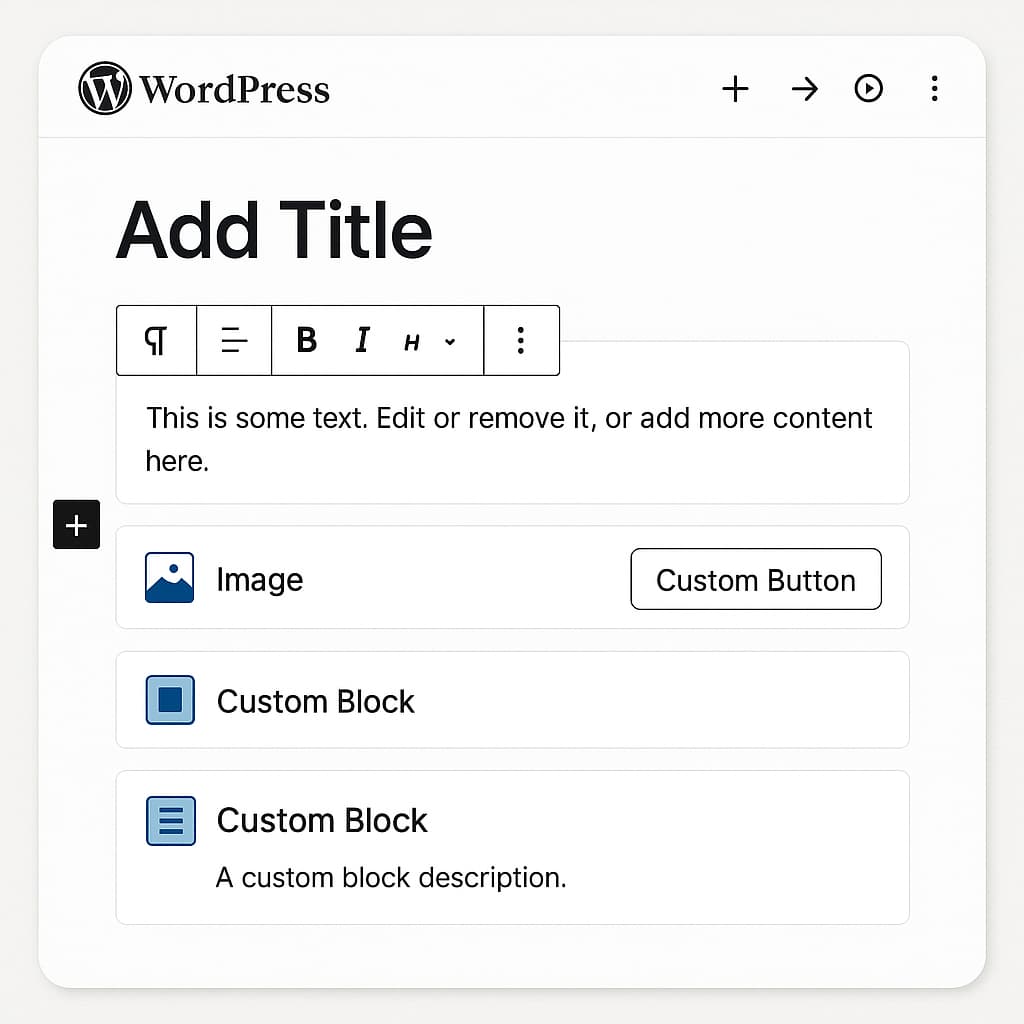Click the right arrow icon in header
Screen dimensions: 1024x1024
pyautogui.click(x=804, y=89)
